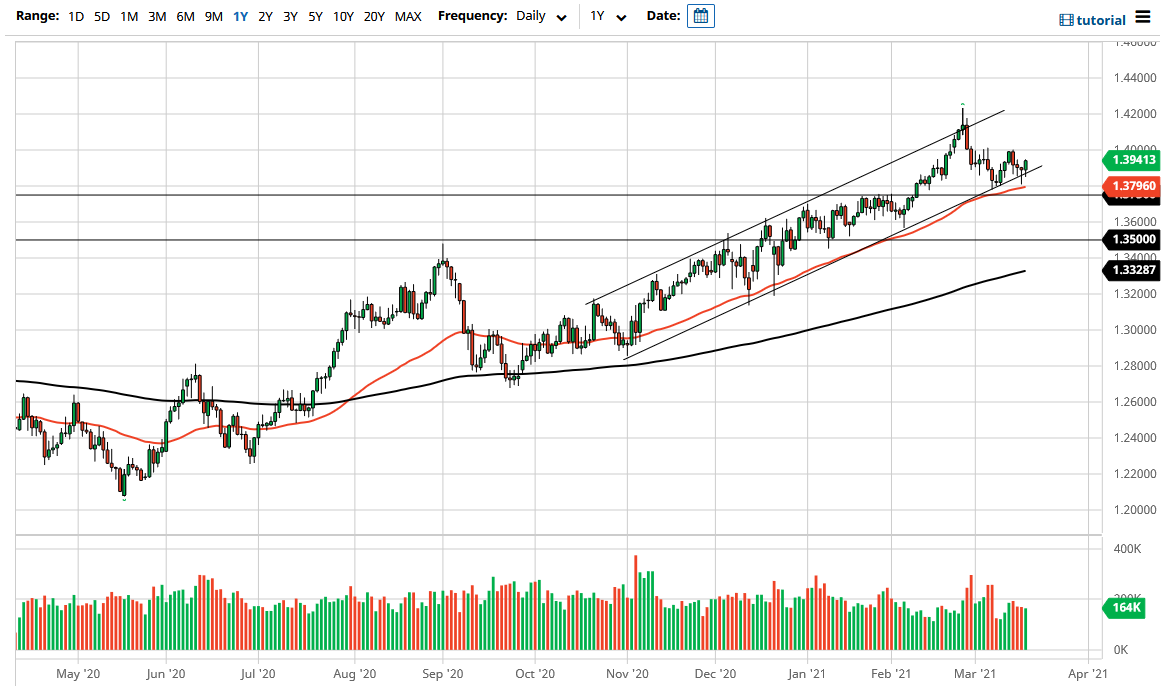Viewport: 1162px width, 686px height.
Task: Select the 5D range
Action: [102, 16]
